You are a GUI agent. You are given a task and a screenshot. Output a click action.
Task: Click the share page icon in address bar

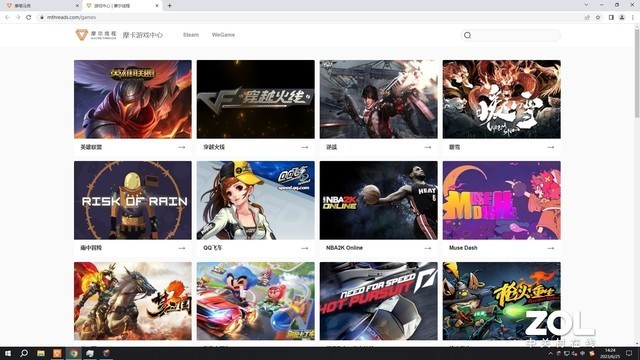pyautogui.click(x=587, y=17)
